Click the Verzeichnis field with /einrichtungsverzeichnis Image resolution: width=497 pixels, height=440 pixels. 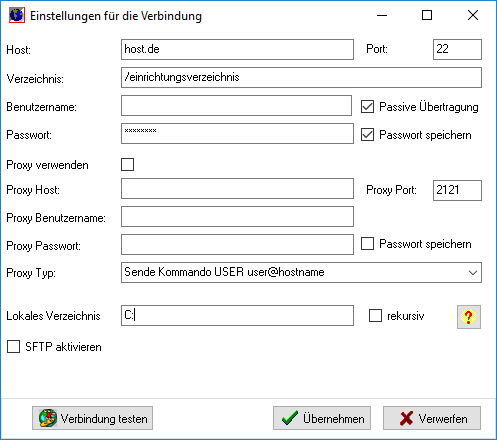click(301, 77)
